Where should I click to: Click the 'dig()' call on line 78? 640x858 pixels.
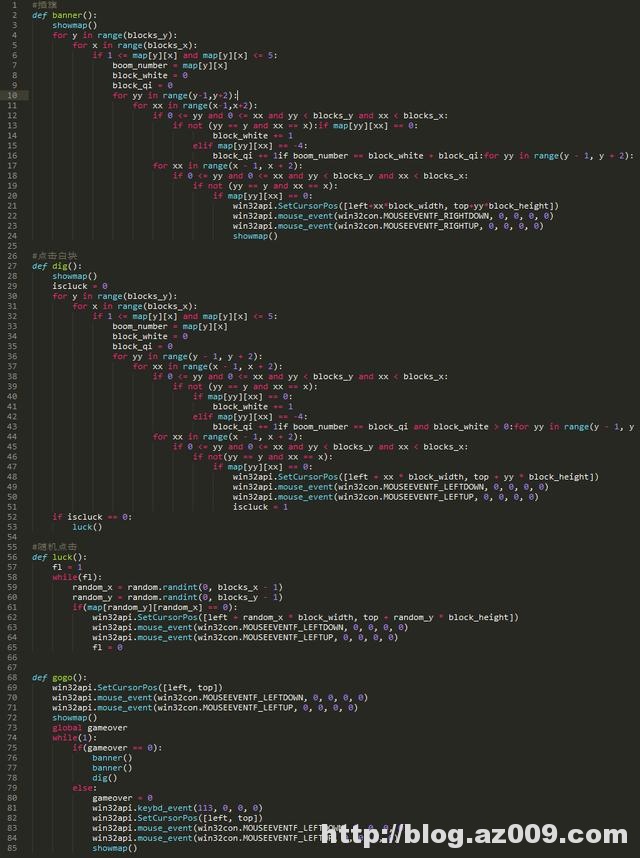point(104,778)
